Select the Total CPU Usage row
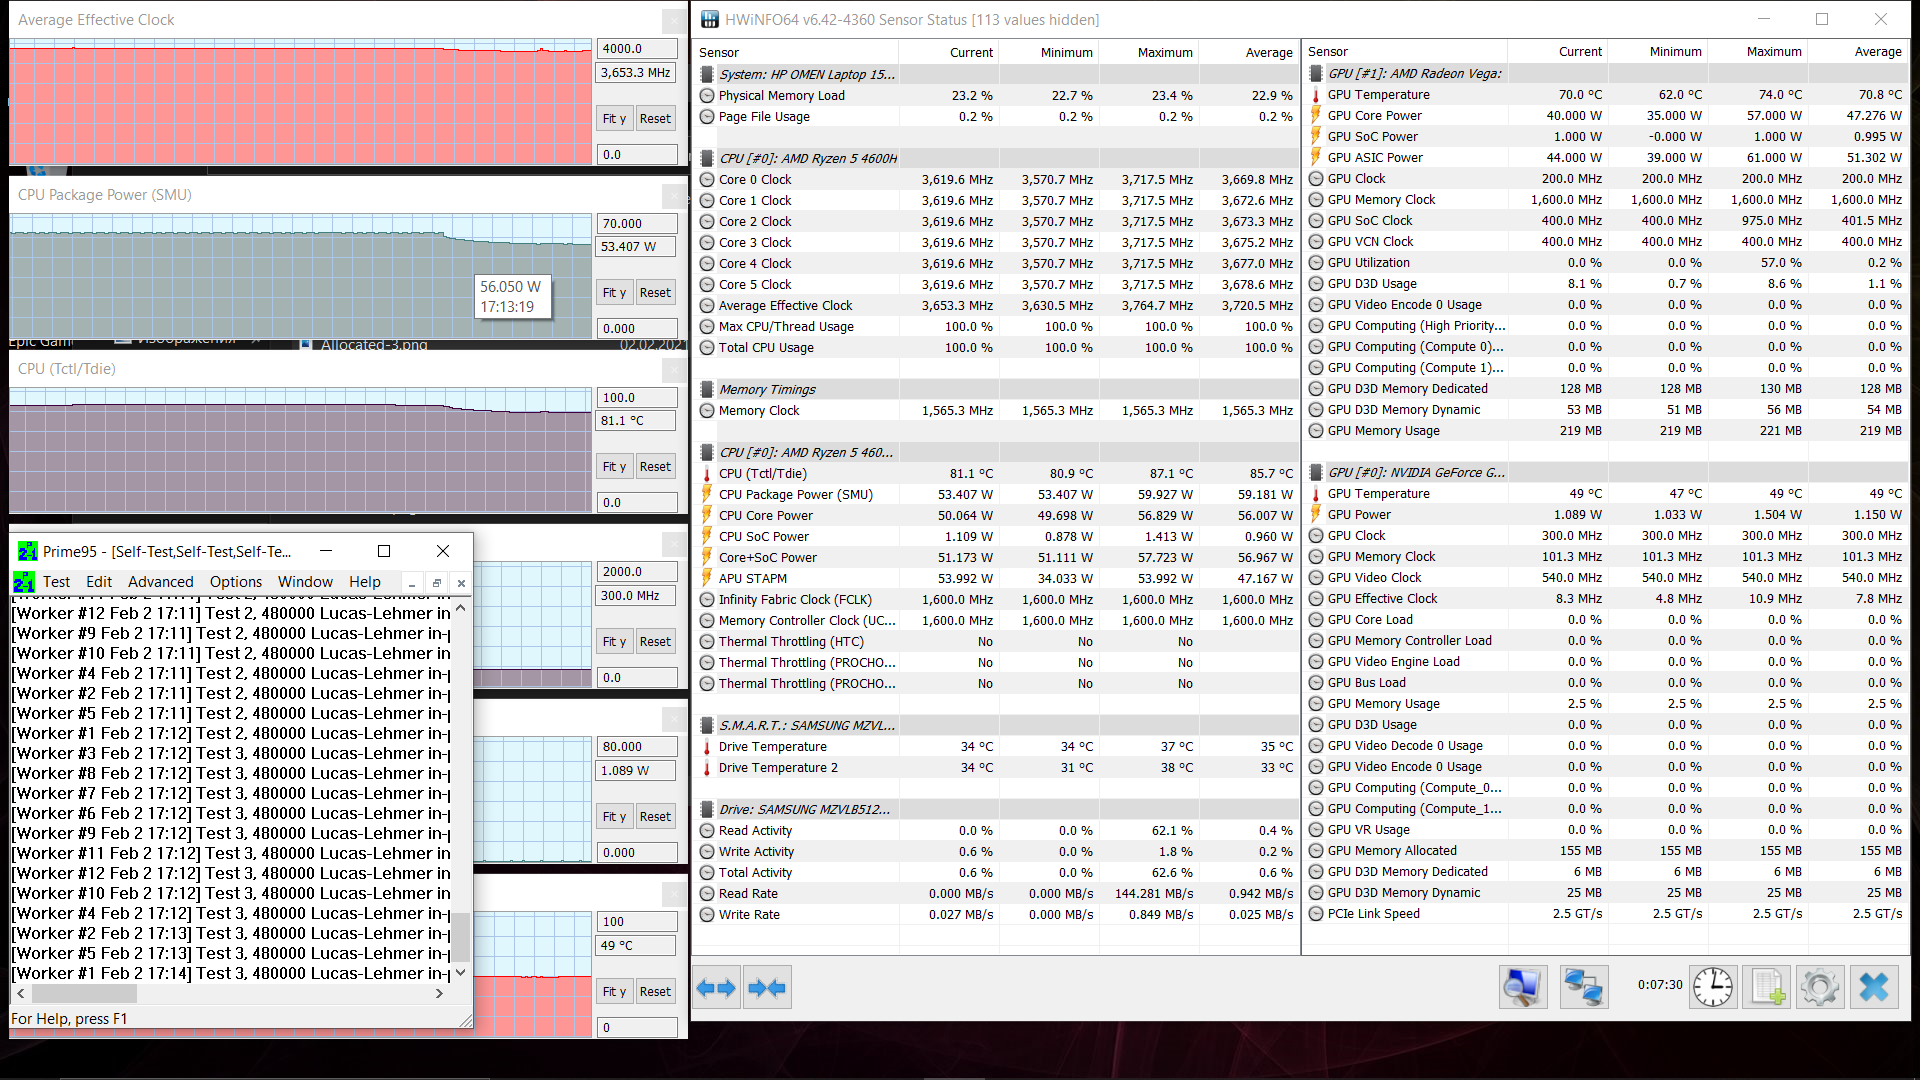This screenshot has width=1920, height=1080. (997, 348)
